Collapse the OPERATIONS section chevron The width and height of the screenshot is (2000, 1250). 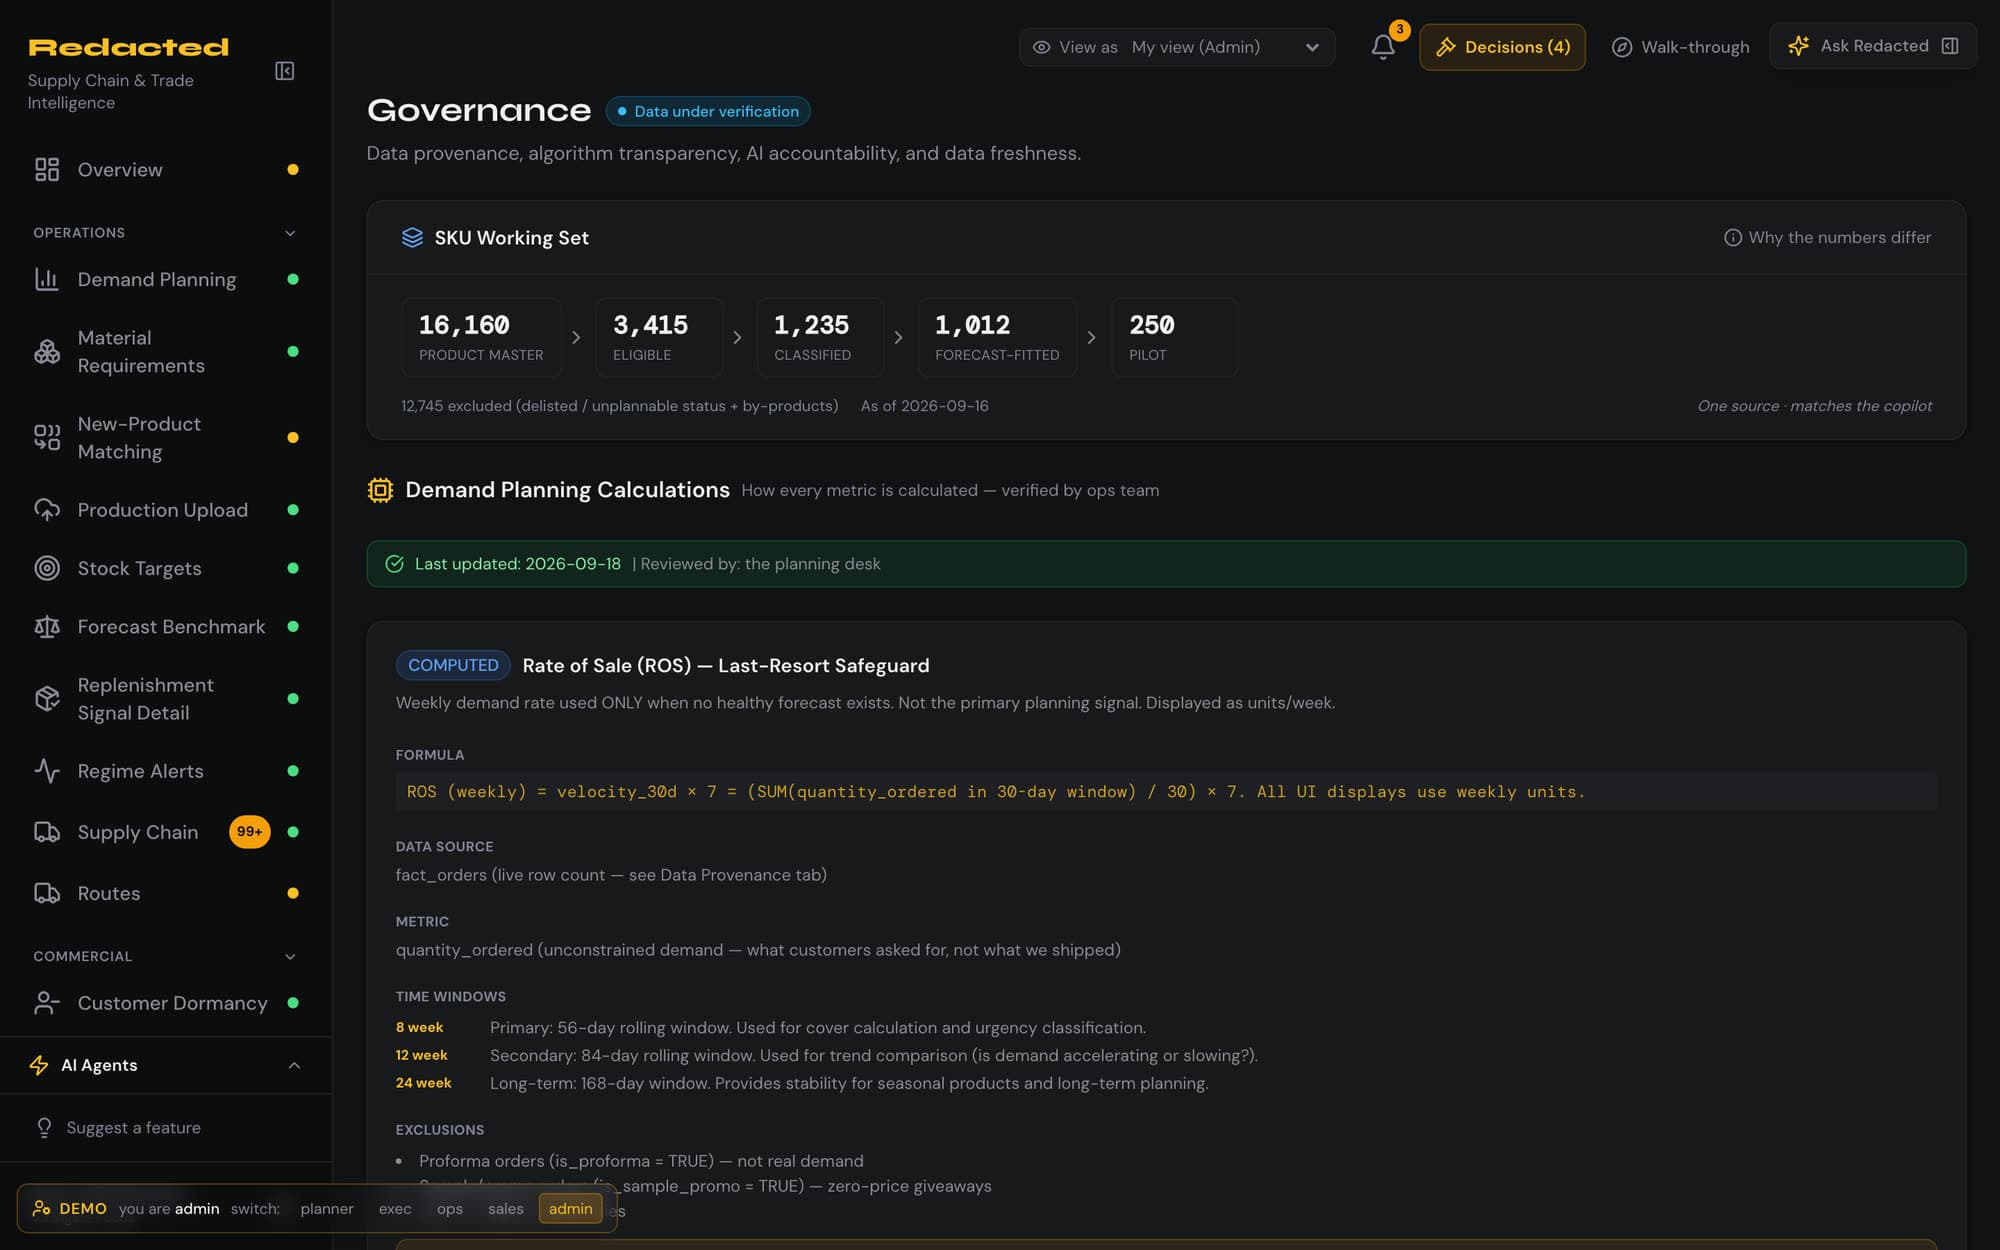(x=290, y=233)
